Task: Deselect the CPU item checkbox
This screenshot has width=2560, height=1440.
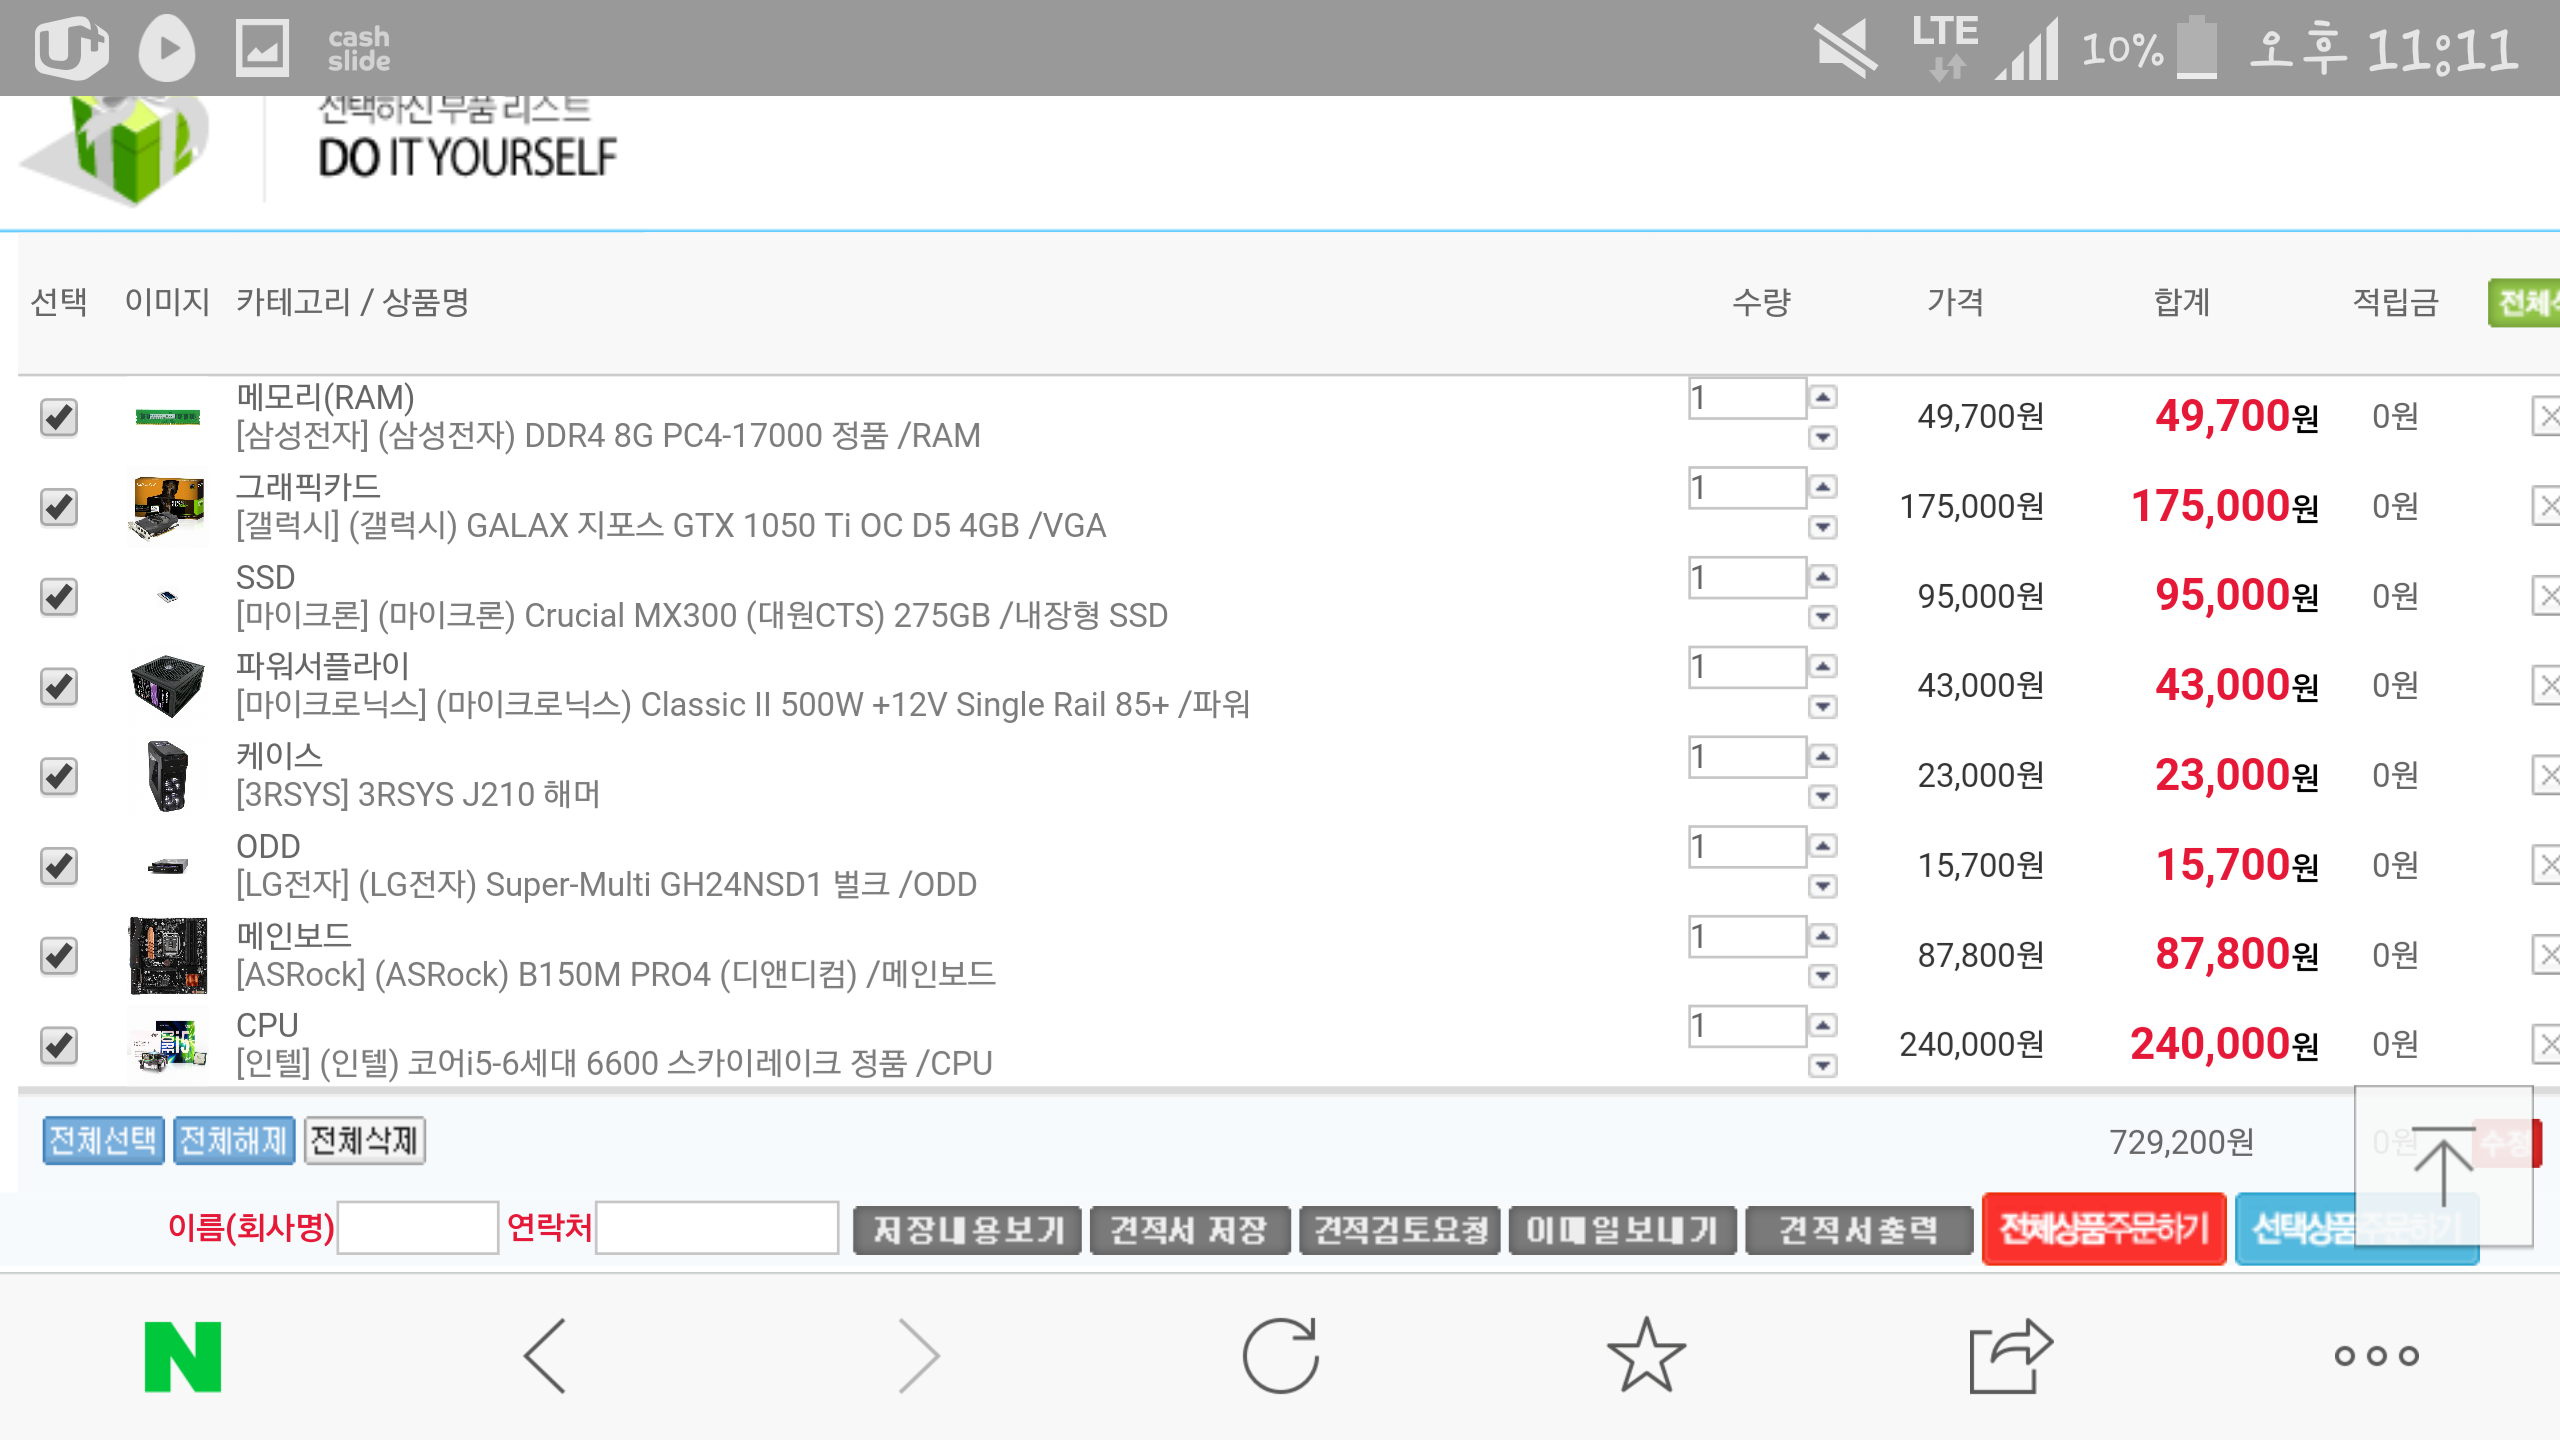Action: click(x=59, y=1045)
